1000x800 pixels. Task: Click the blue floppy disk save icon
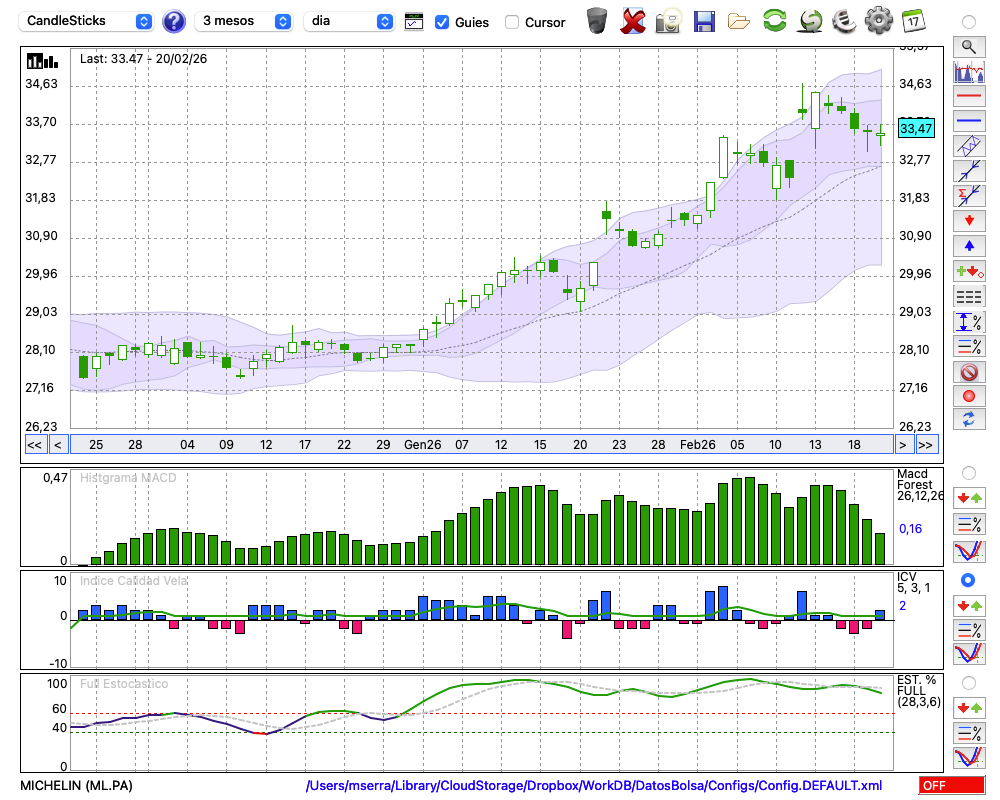point(704,21)
